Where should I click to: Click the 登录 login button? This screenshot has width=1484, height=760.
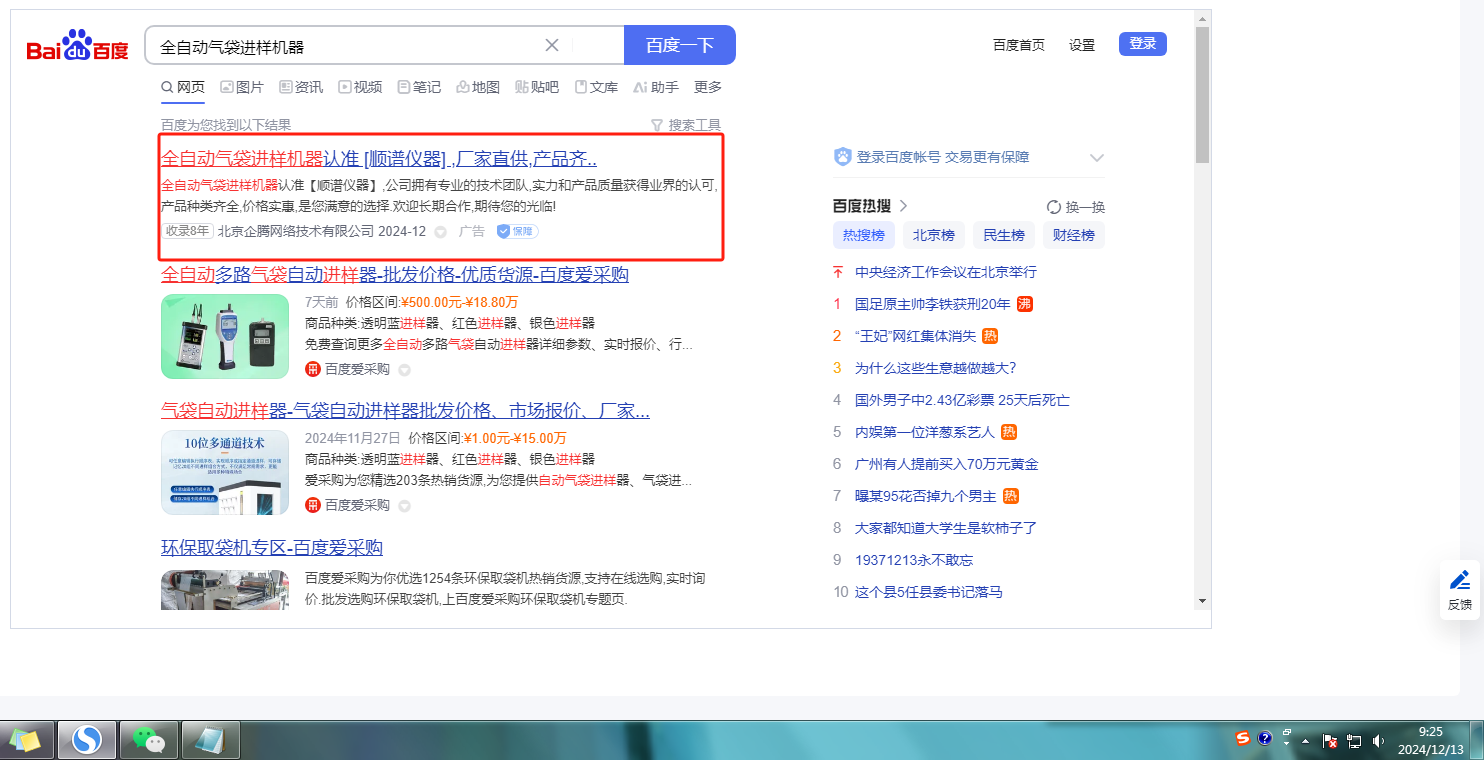tap(1142, 44)
